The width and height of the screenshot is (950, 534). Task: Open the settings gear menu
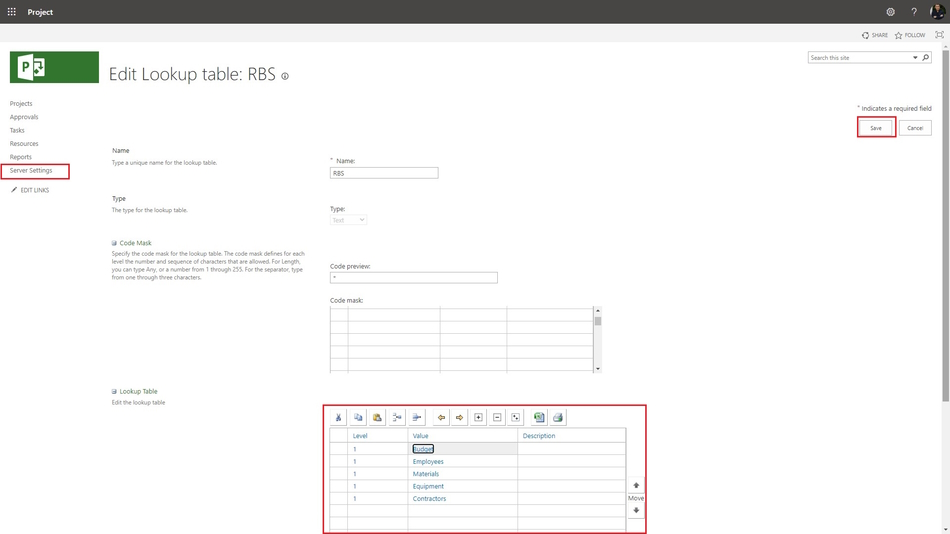click(890, 12)
